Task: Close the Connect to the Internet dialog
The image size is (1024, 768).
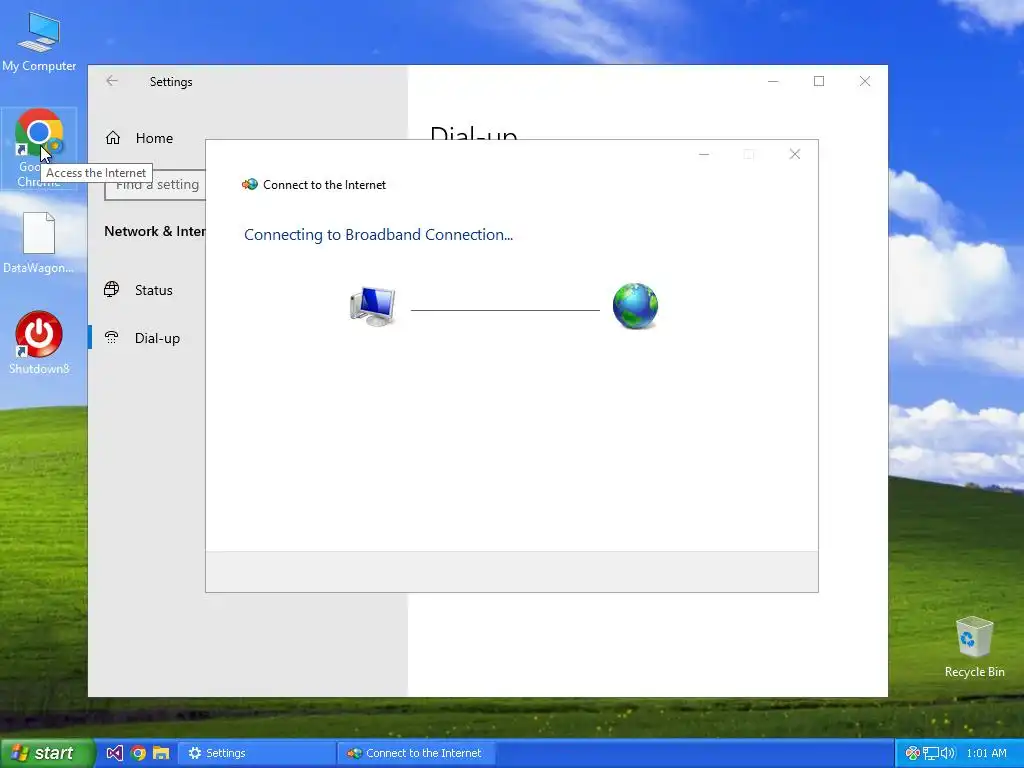Action: coord(795,154)
